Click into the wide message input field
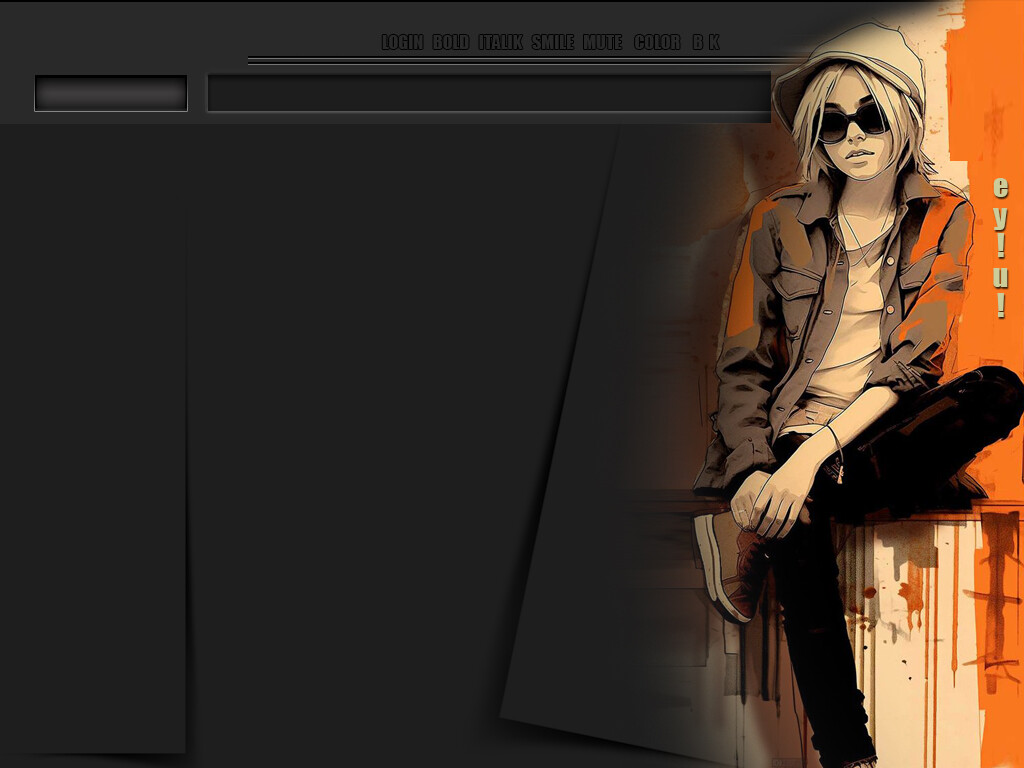The height and width of the screenshot is (768, 1024). (488, 93)
